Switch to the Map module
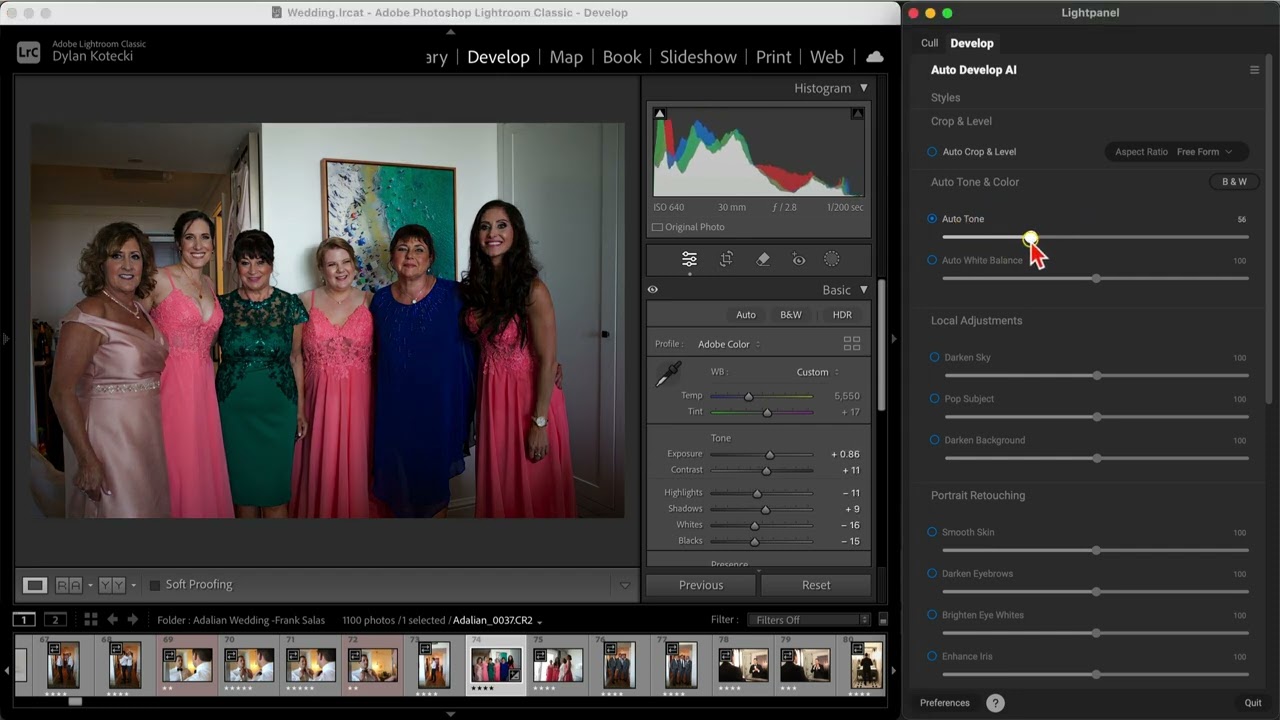1280x720 pixels. (566, 57)
